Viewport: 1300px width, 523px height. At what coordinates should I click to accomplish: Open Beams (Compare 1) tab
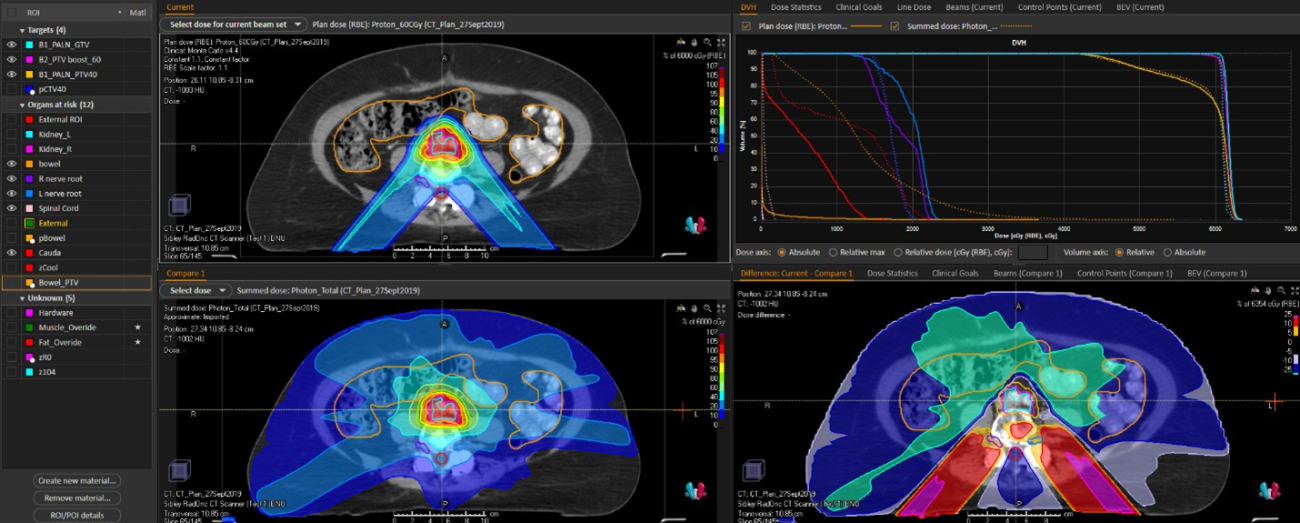(x=1027, y=272)
